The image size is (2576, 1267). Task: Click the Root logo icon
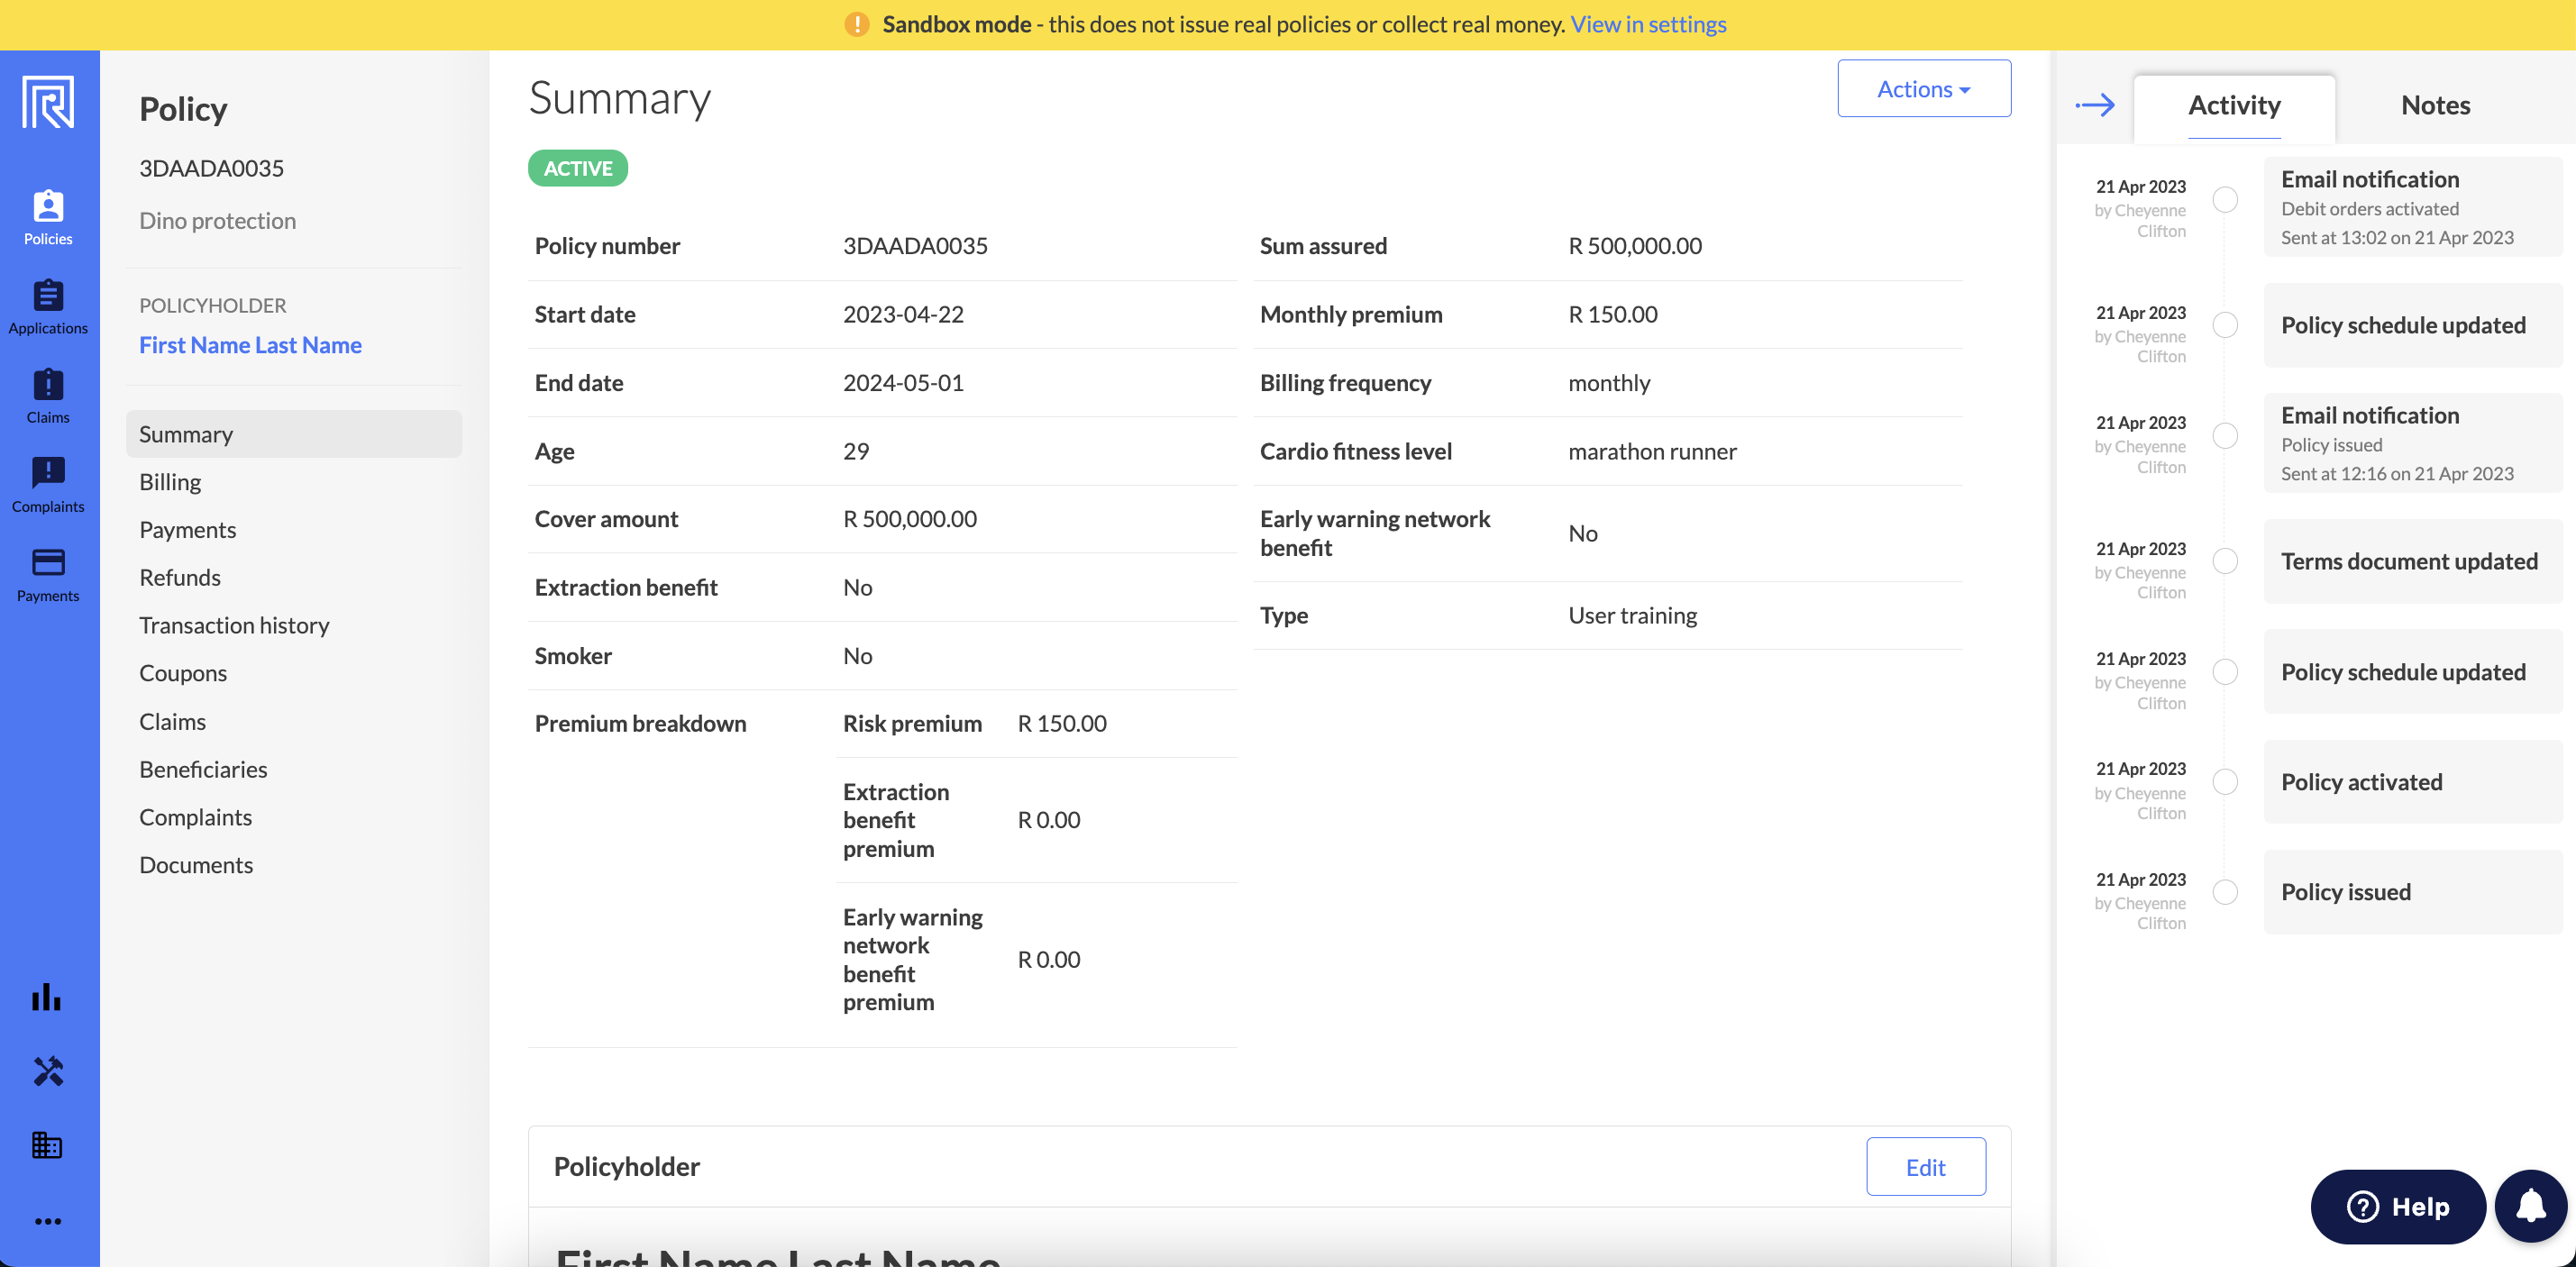(48, 101)
